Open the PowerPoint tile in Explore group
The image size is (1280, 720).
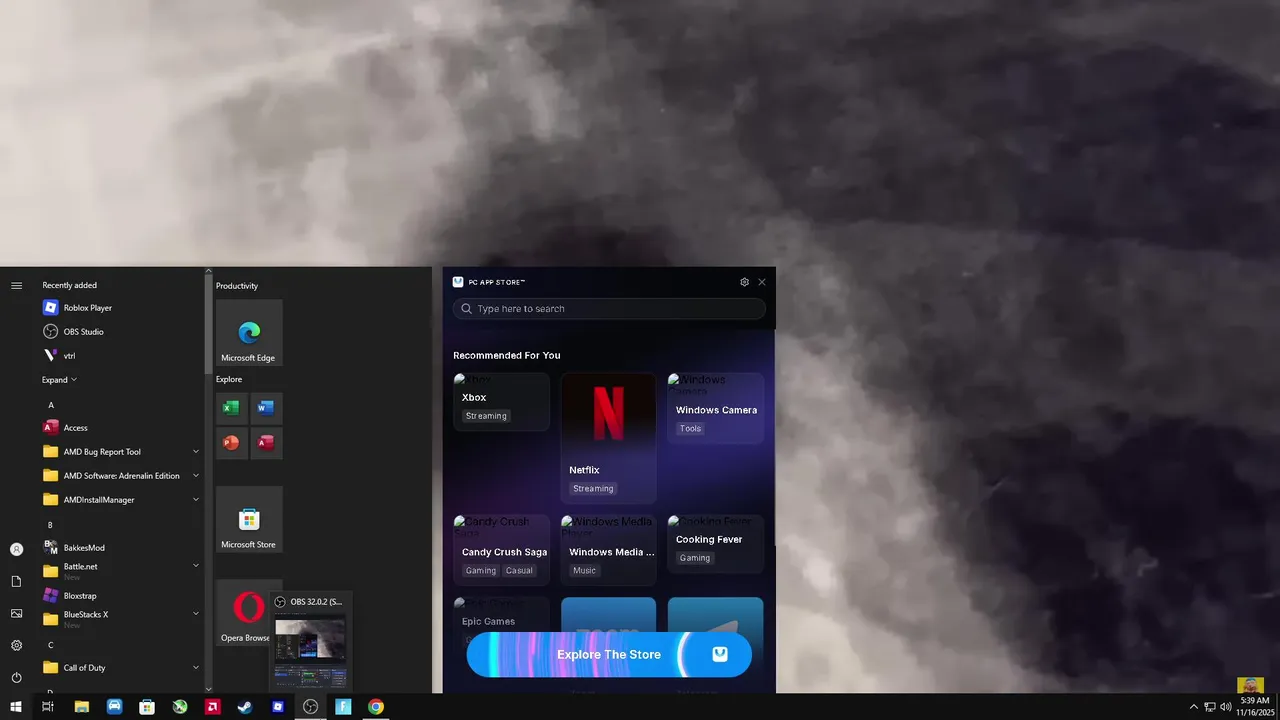[232, 443]
